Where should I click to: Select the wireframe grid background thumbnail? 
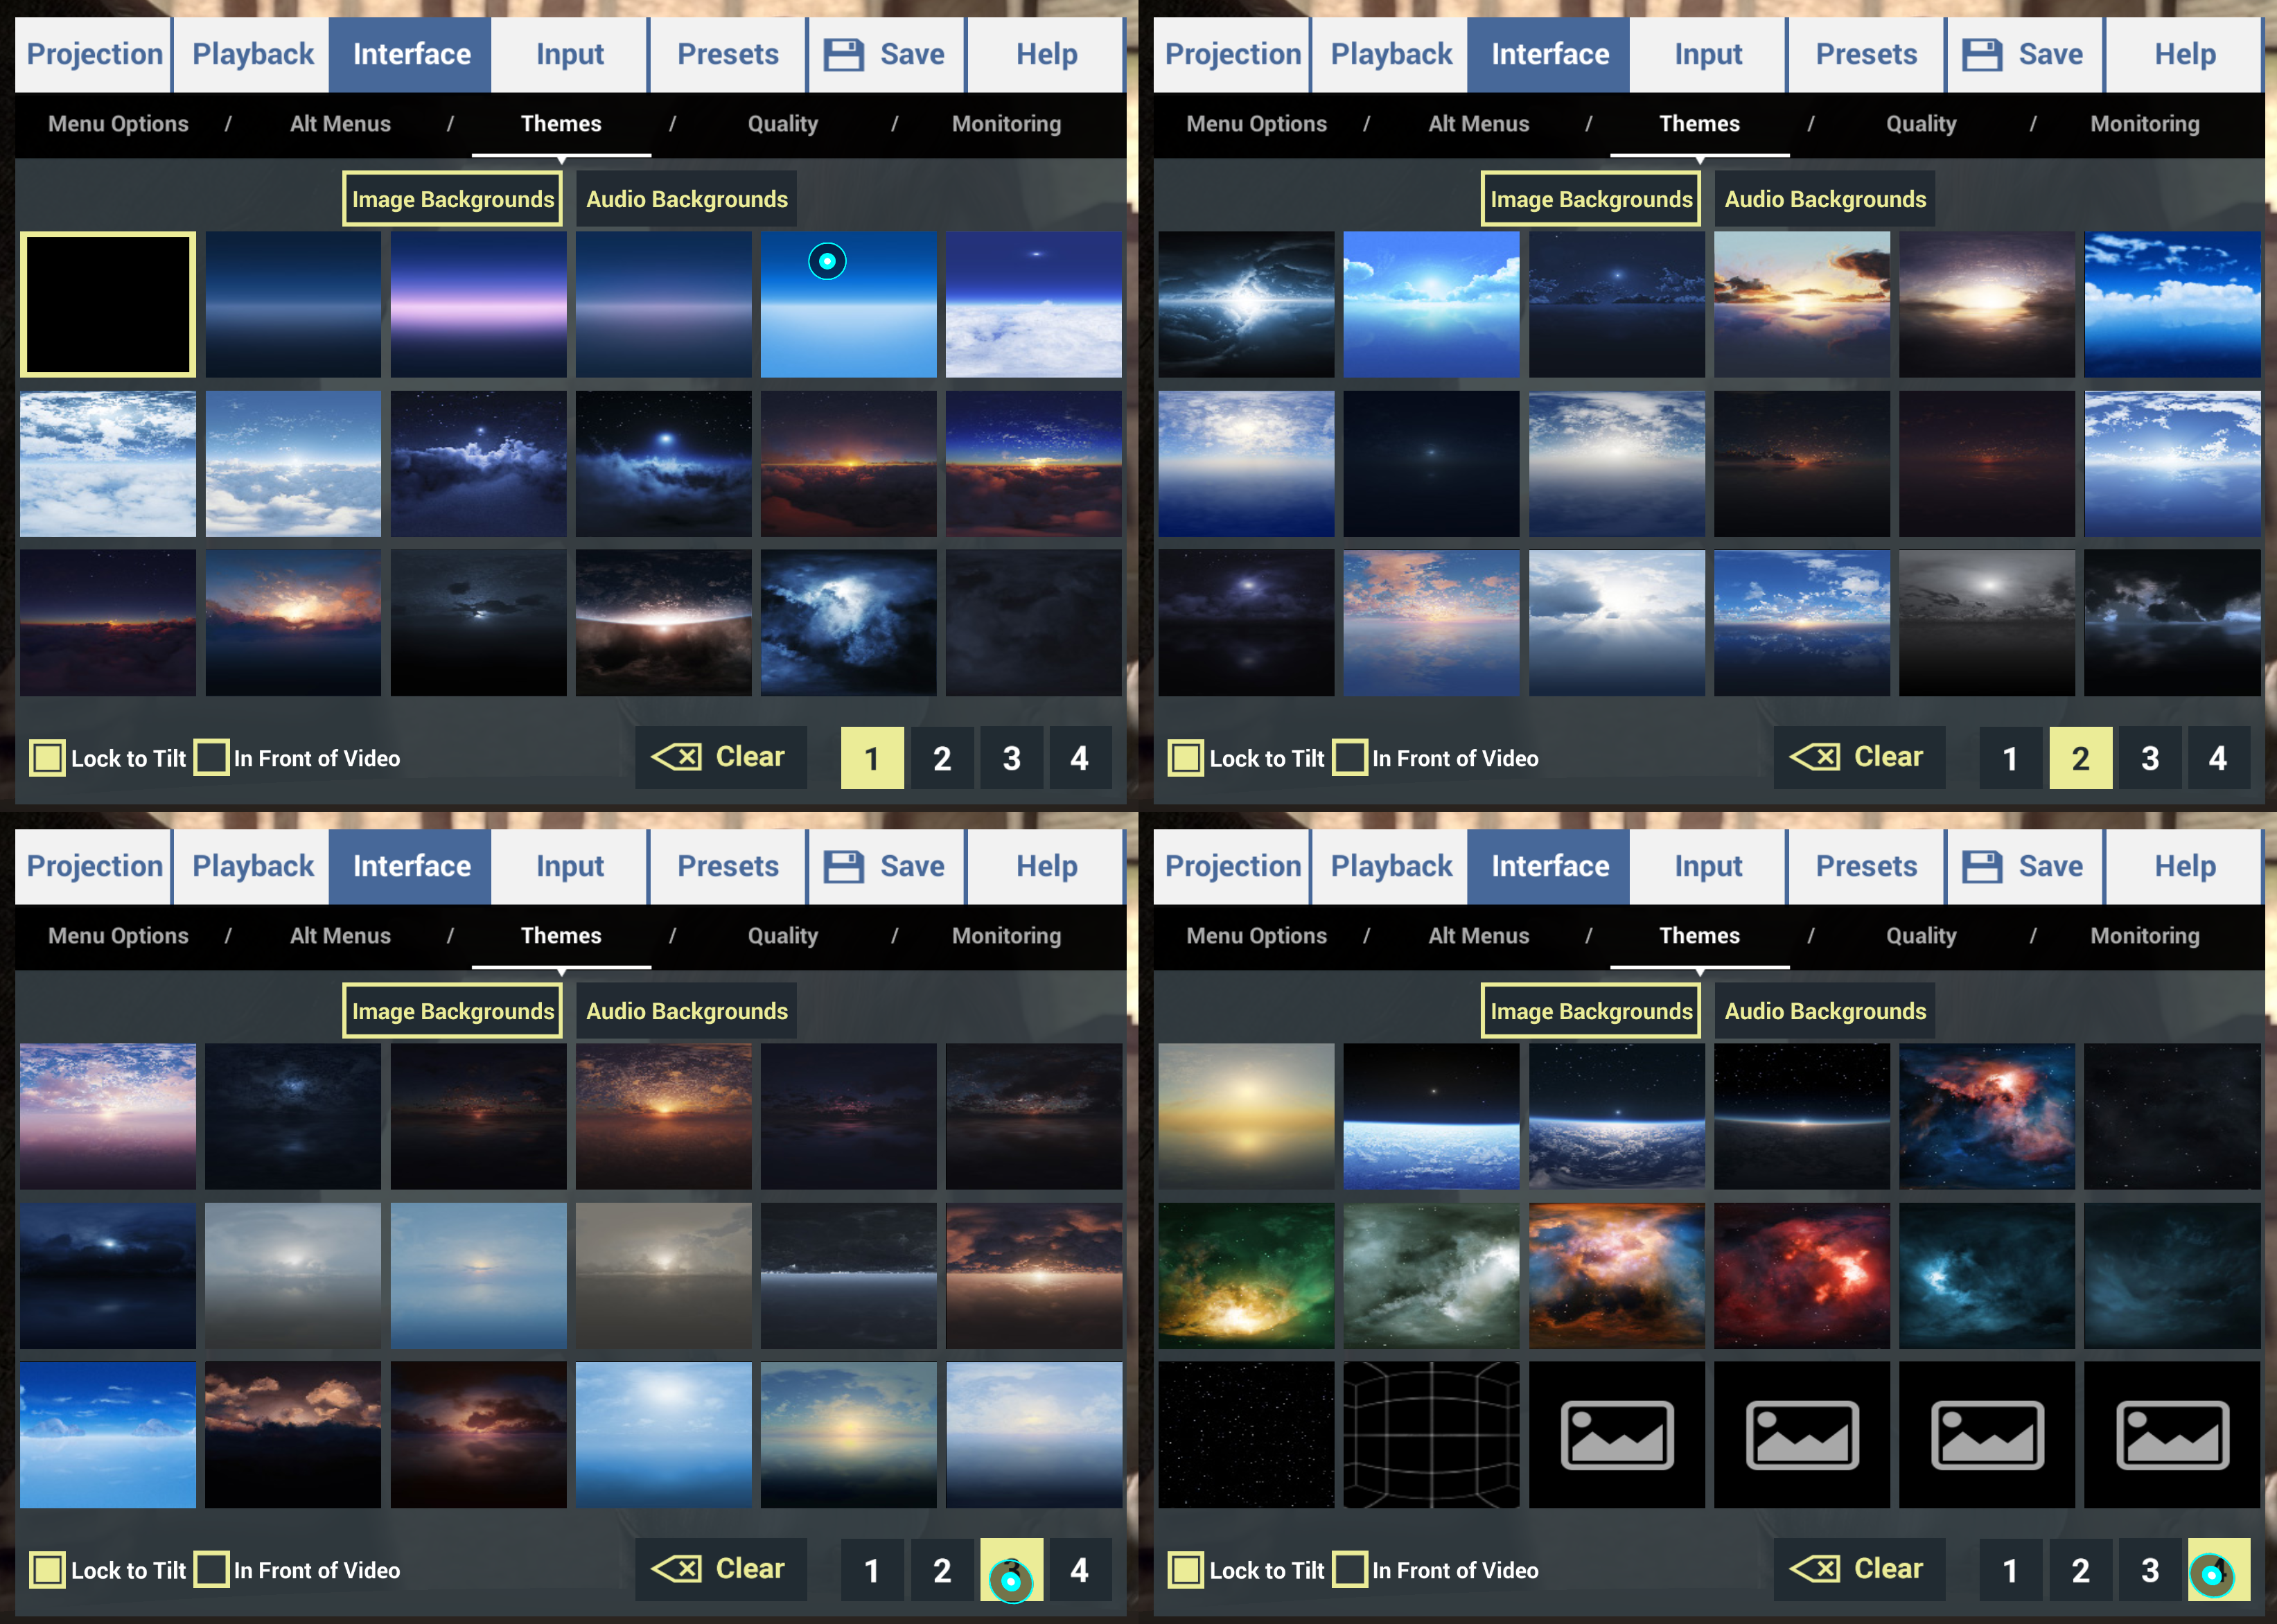pyautogui.click(x=1431, y=1435)
